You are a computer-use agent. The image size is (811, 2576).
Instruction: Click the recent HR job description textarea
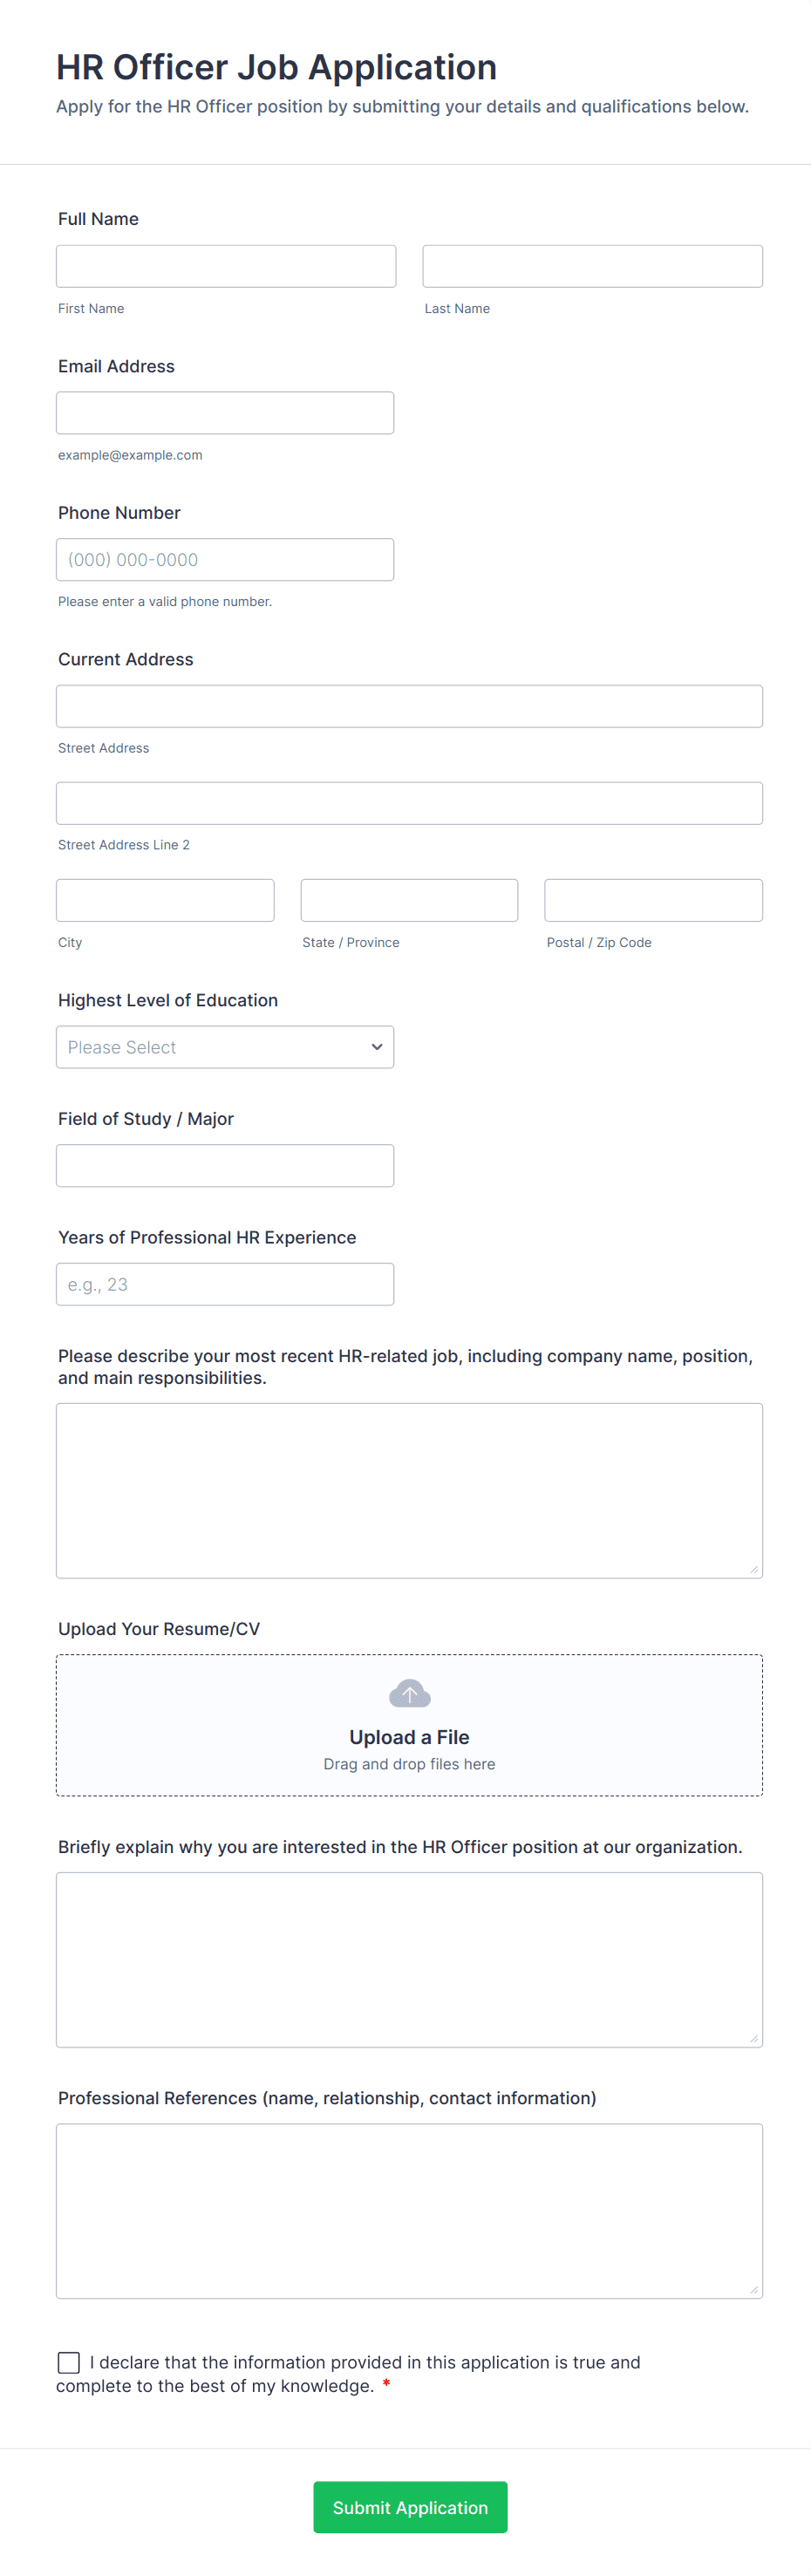point(409,1490)
